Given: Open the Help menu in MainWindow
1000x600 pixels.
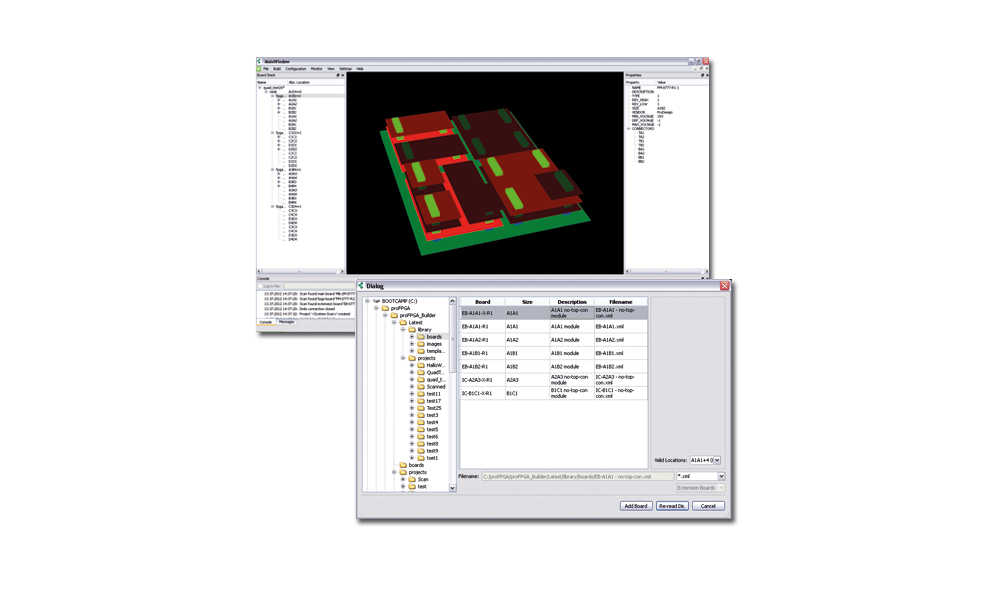Looking at the screenshot, I should point(360,68).
